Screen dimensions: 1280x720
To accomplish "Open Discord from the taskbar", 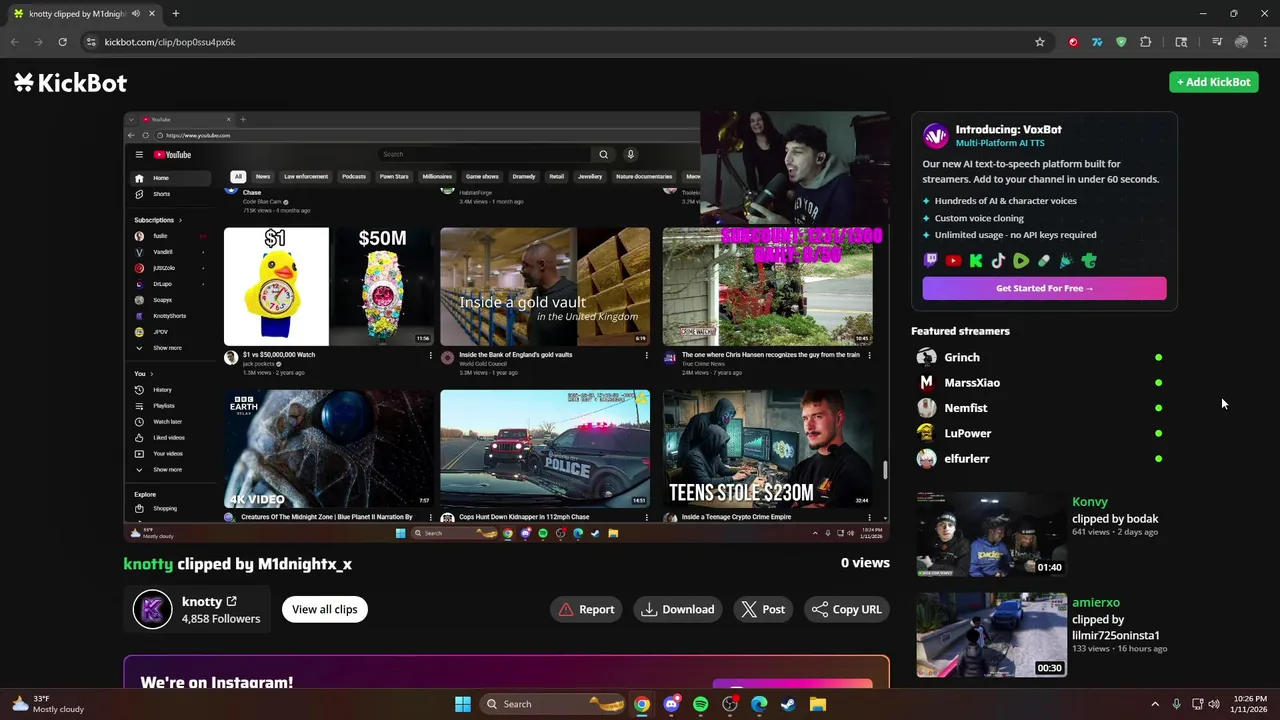I will coord(671,704).
